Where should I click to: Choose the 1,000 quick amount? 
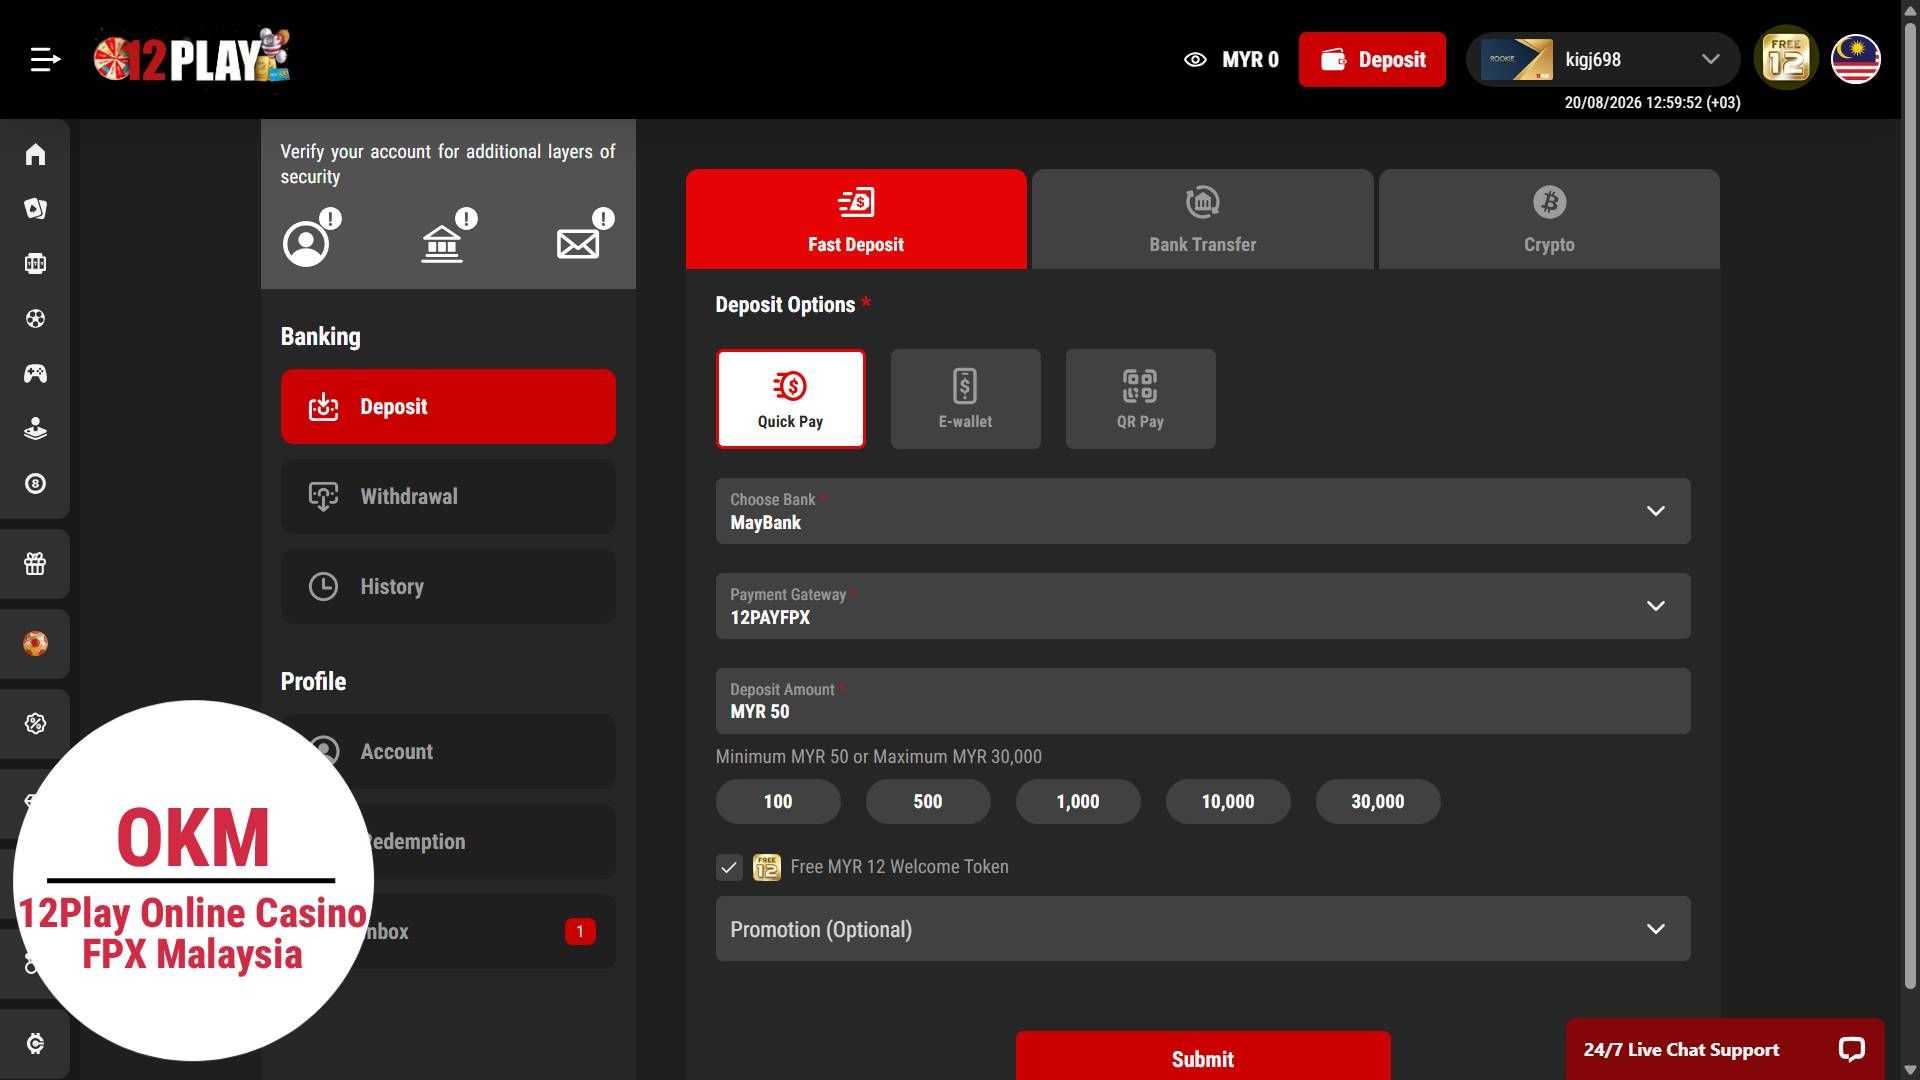click(x=1078, y=801)
